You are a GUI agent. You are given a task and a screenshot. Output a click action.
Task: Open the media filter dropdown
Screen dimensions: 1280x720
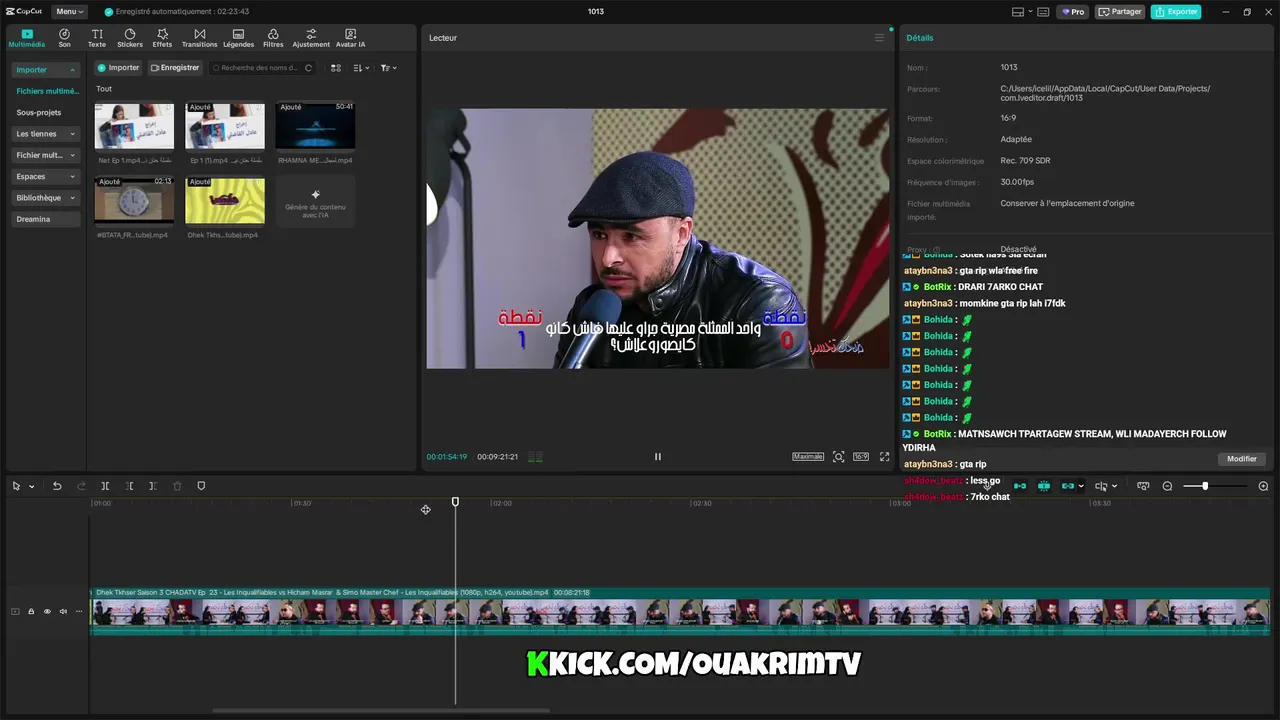[388, 68]
